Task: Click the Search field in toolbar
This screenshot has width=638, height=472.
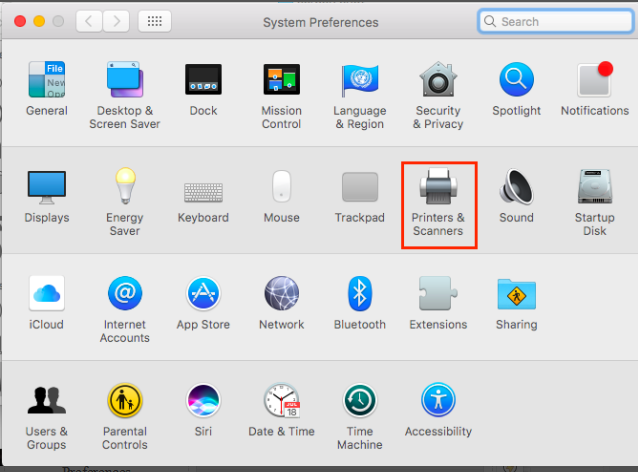Action: [556, 22]
